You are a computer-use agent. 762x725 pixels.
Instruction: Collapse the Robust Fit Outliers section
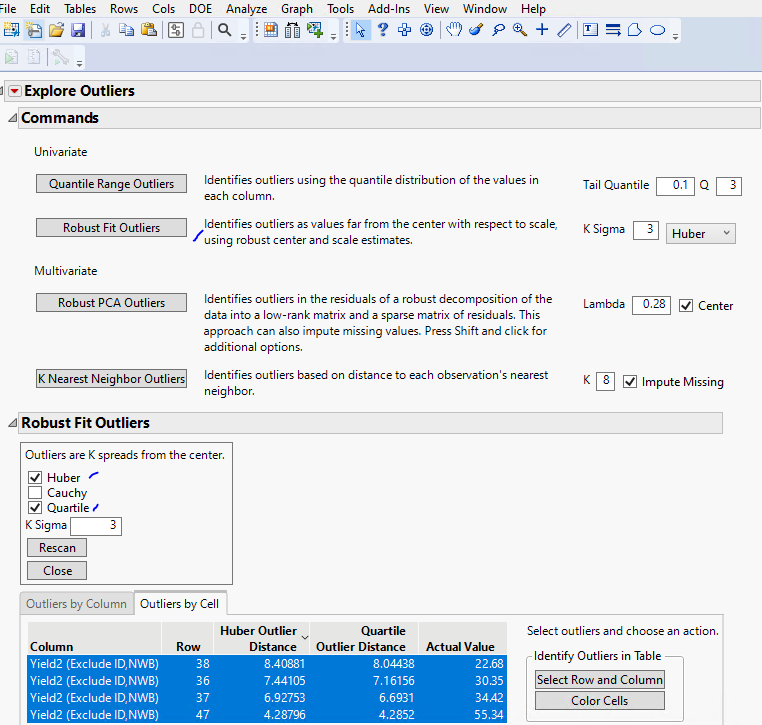pos(13,423)
